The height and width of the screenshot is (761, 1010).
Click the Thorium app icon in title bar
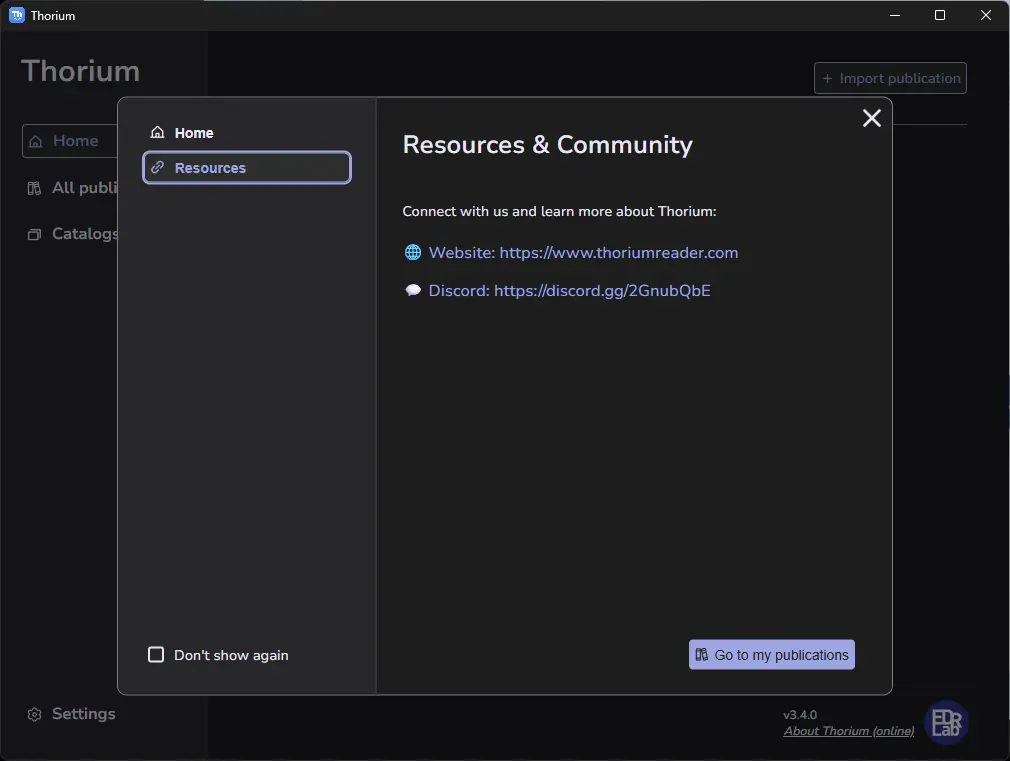[17, 15]
